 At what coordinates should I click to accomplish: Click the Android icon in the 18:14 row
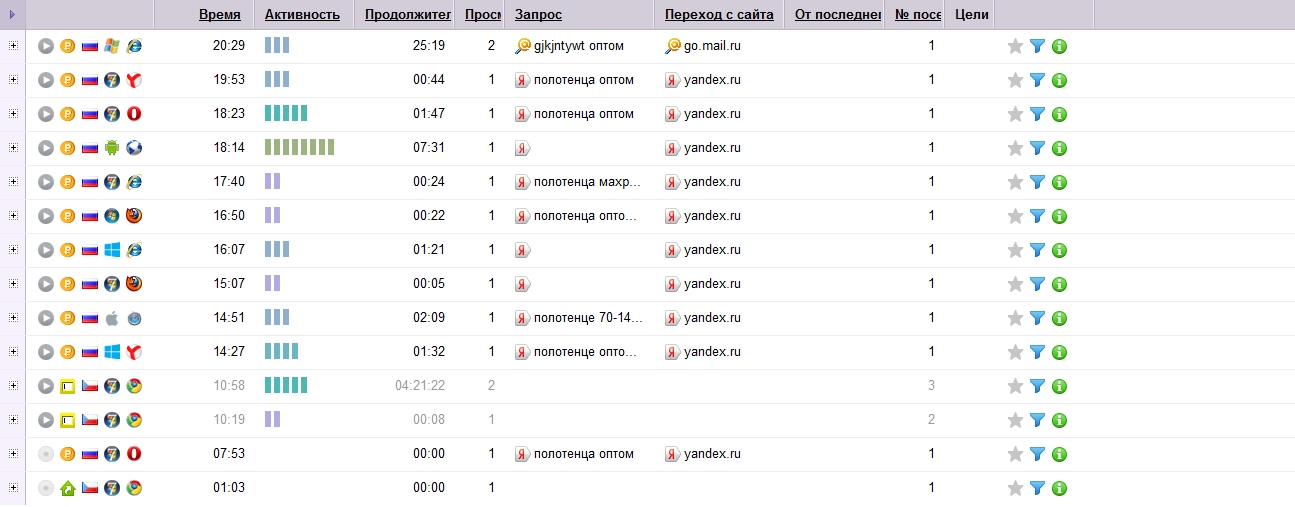point(112,148)
